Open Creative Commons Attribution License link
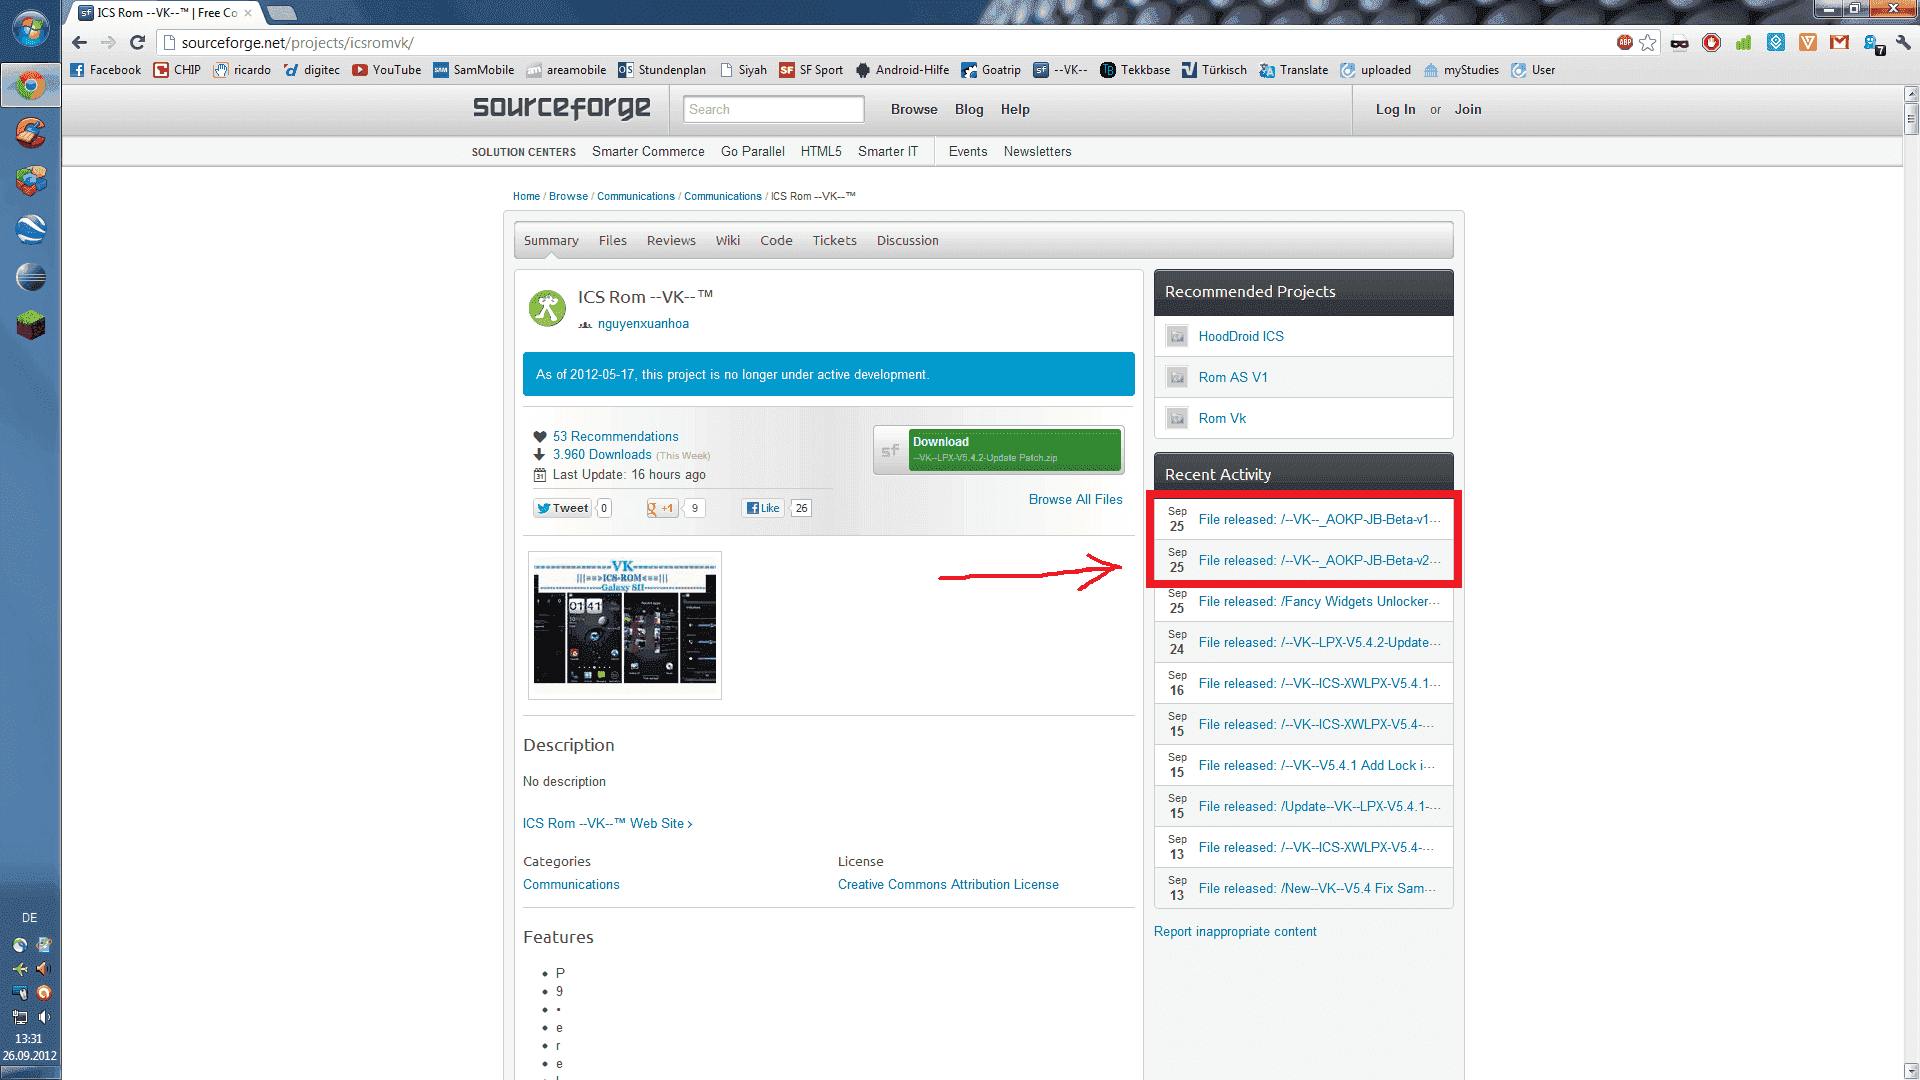Image resolution: width=1920 pixels, height=1080 pixels. (x=948, y=884)
